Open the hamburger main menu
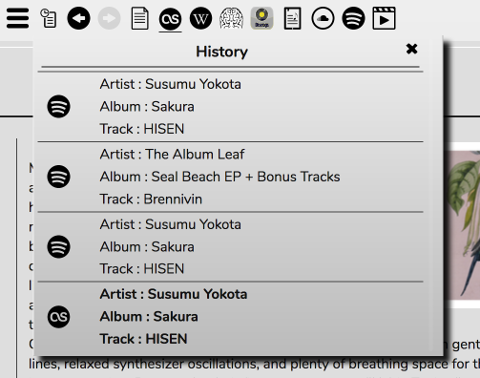 [x=18, y=18]
